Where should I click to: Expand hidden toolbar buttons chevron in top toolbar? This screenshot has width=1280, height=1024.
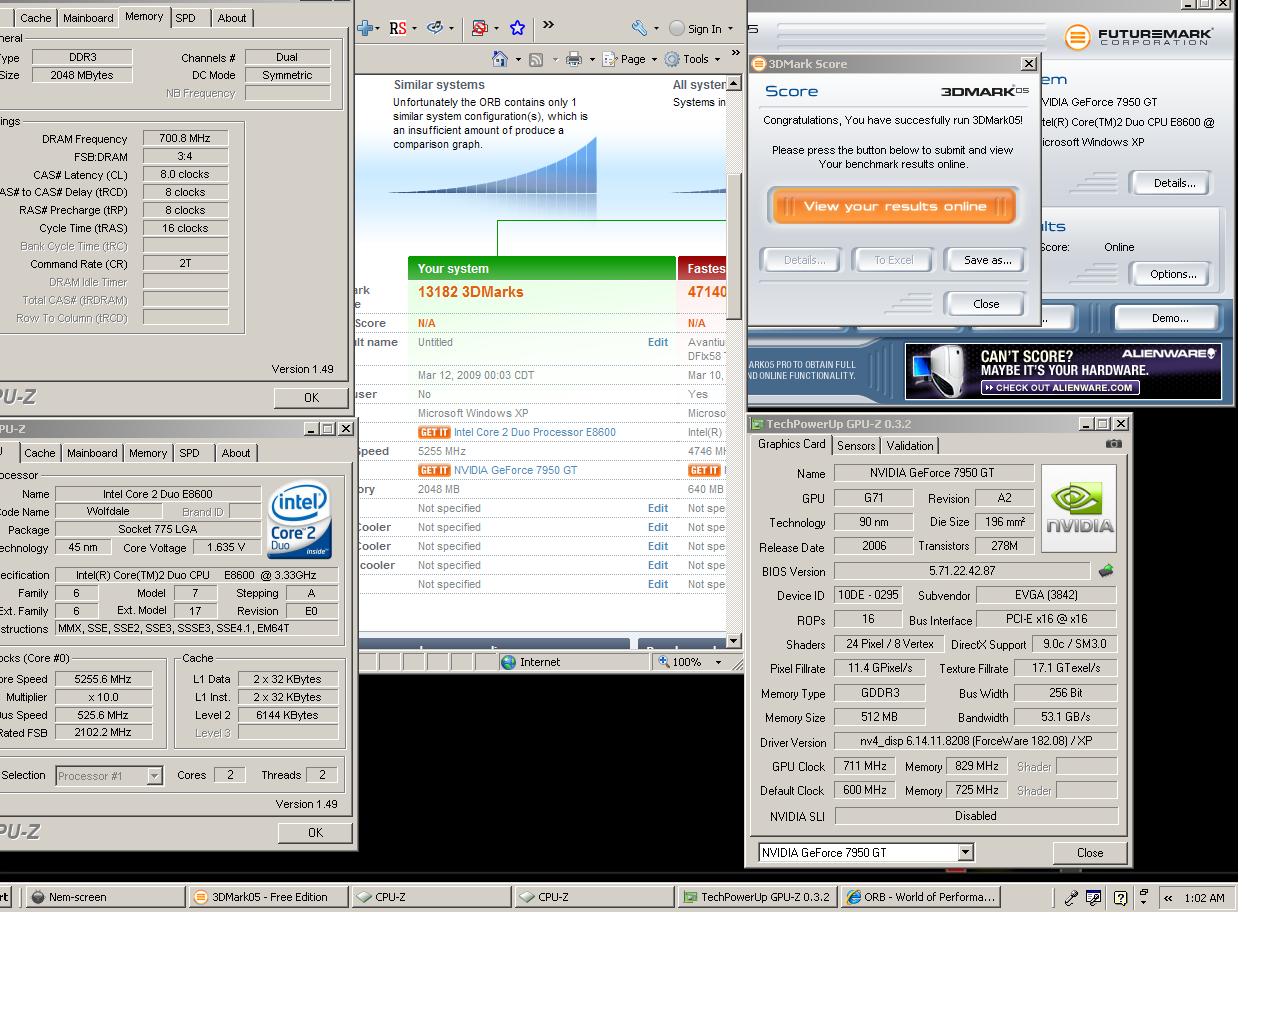tap(548, 26)
